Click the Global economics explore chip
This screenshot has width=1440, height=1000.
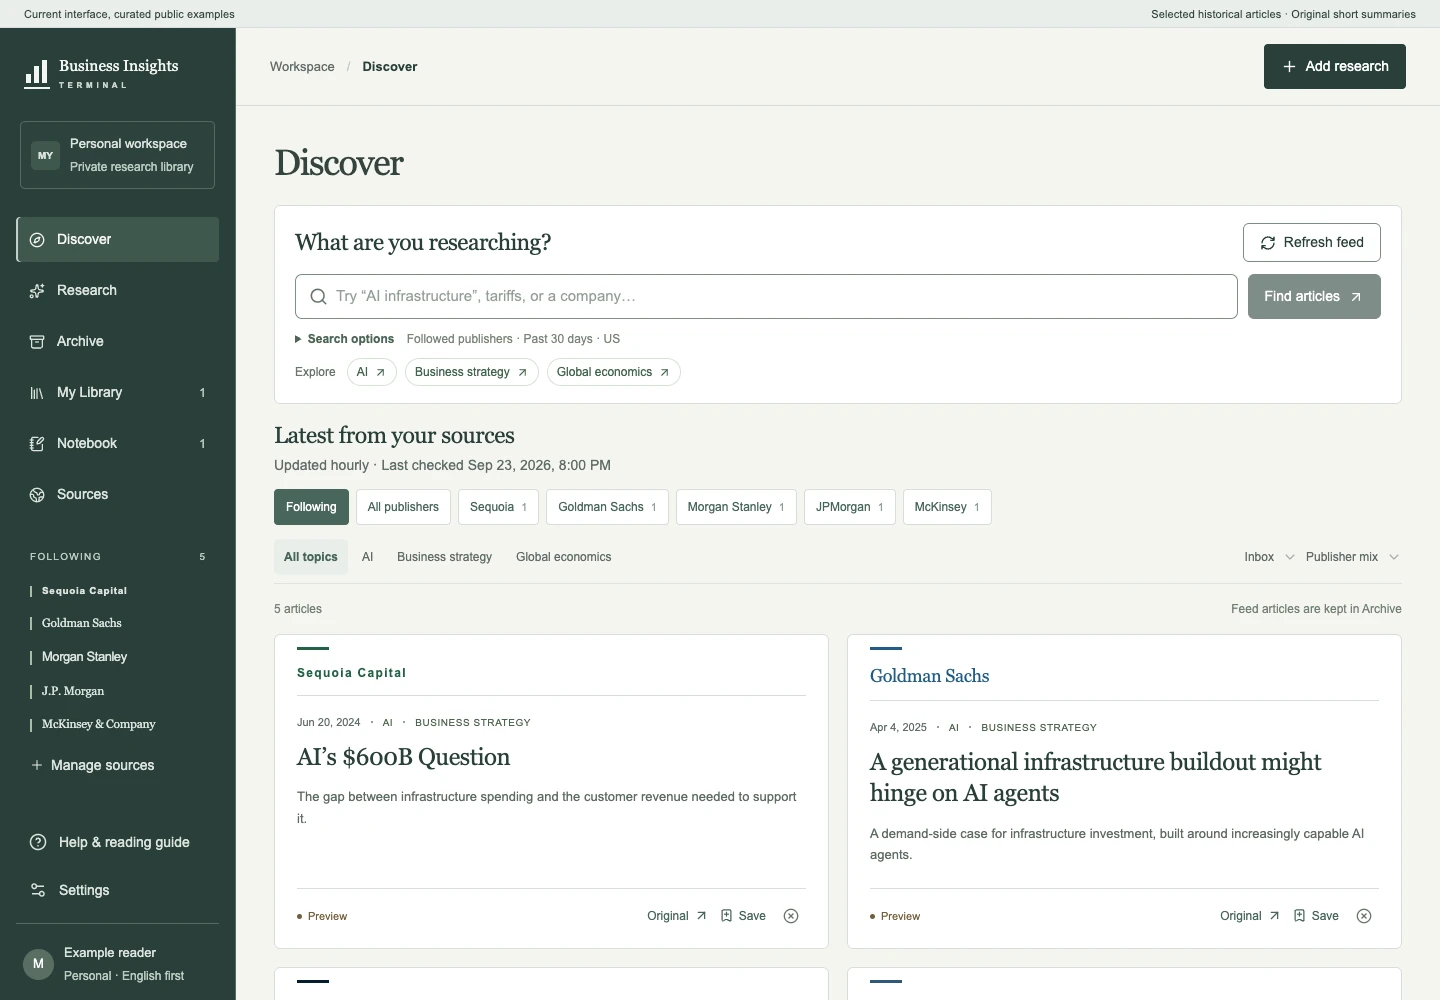coord(614,373)
